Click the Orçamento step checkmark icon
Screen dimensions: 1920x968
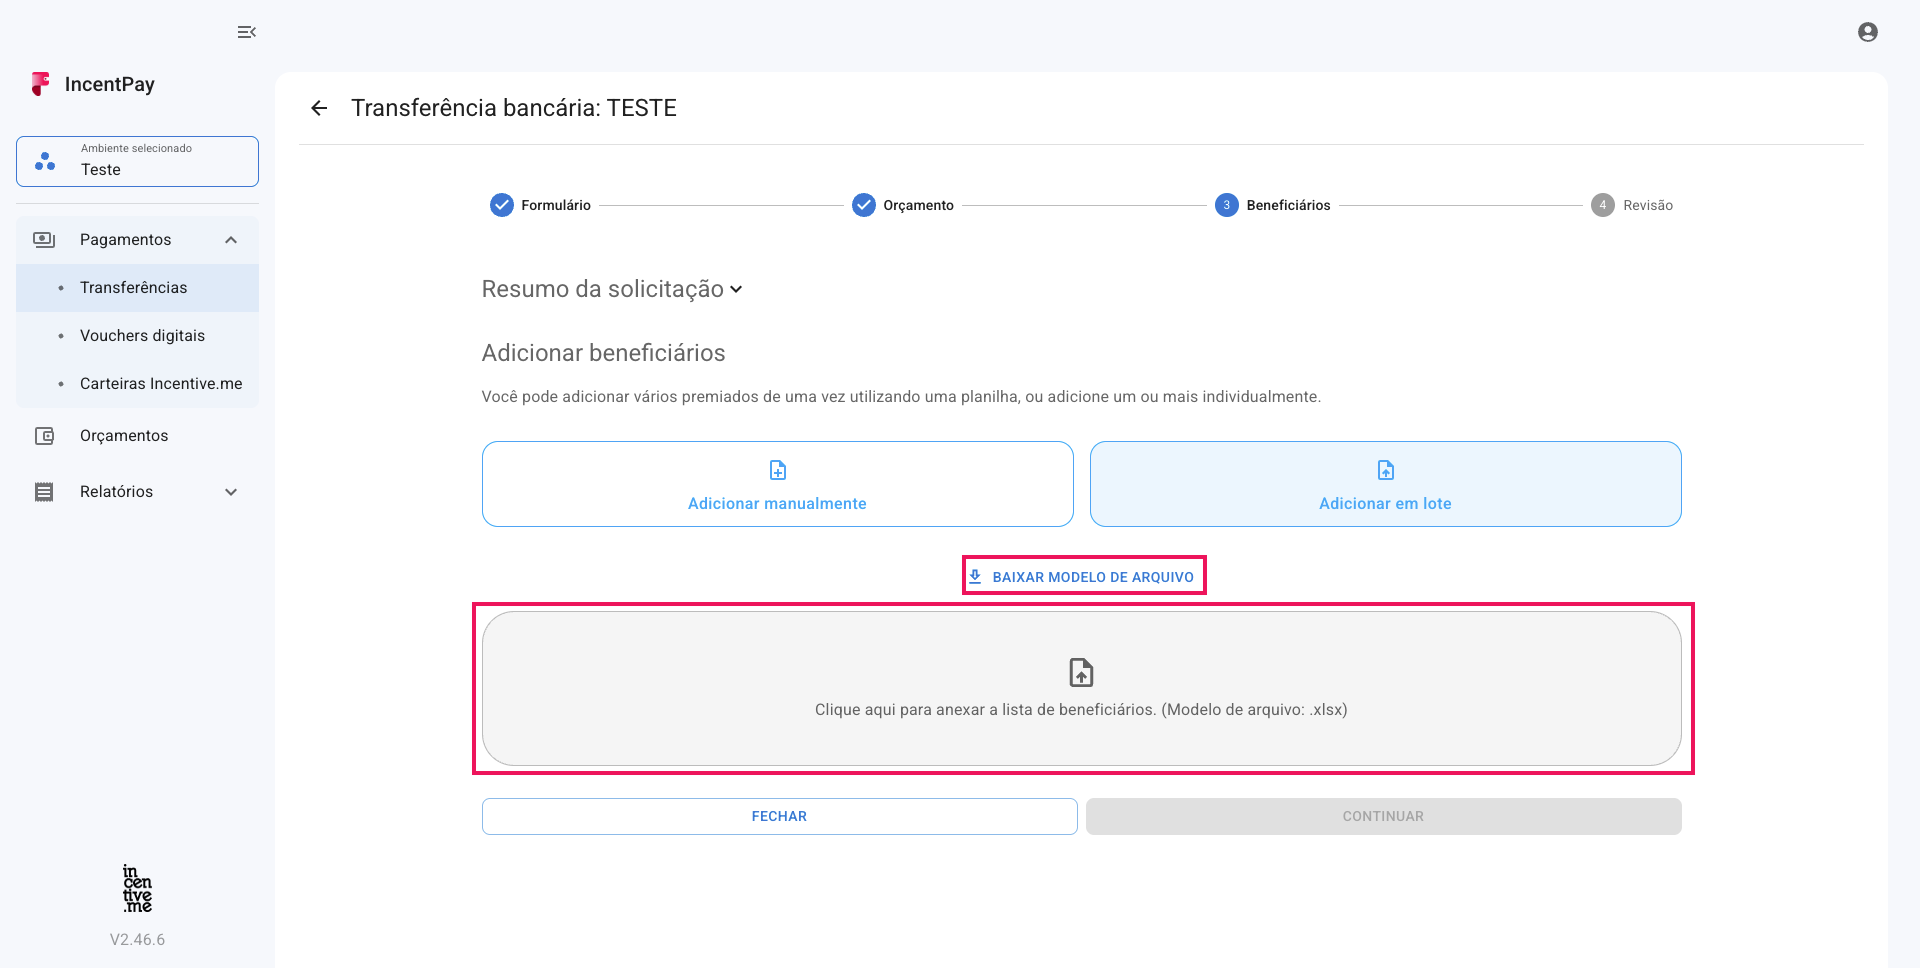863,205
